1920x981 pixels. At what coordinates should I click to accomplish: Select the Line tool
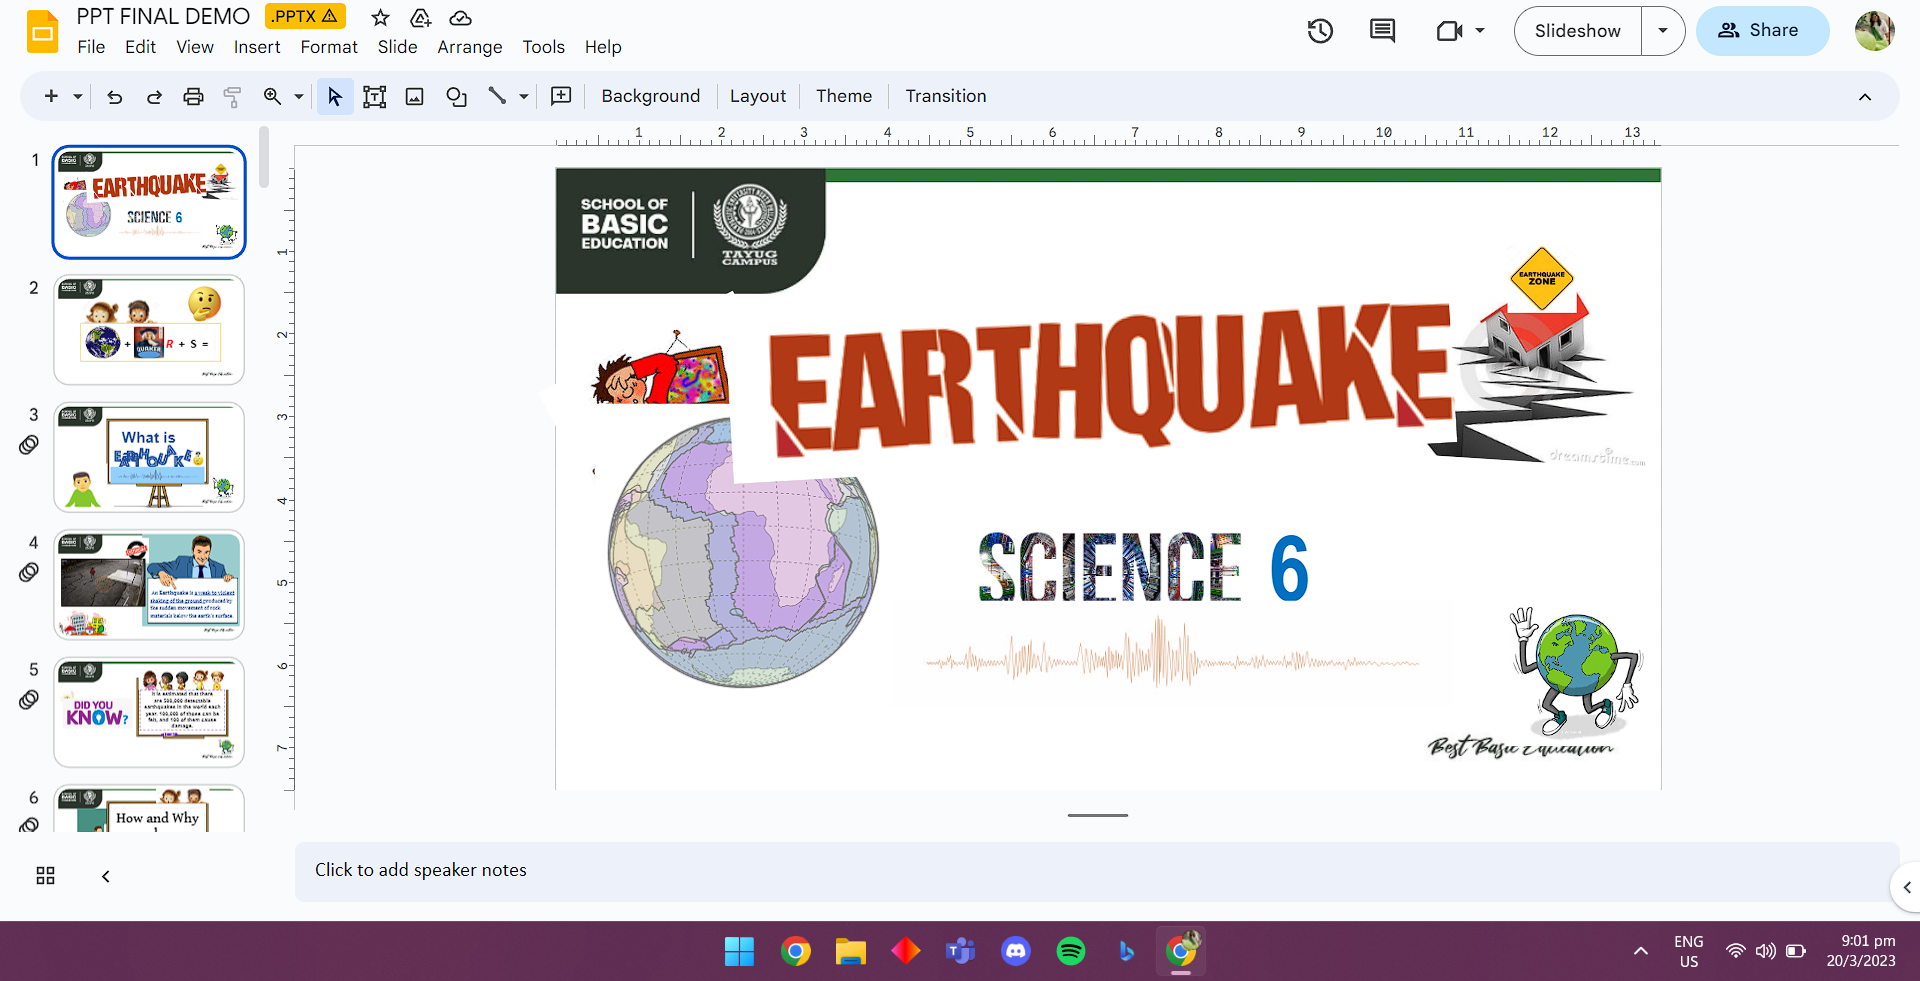497,96
